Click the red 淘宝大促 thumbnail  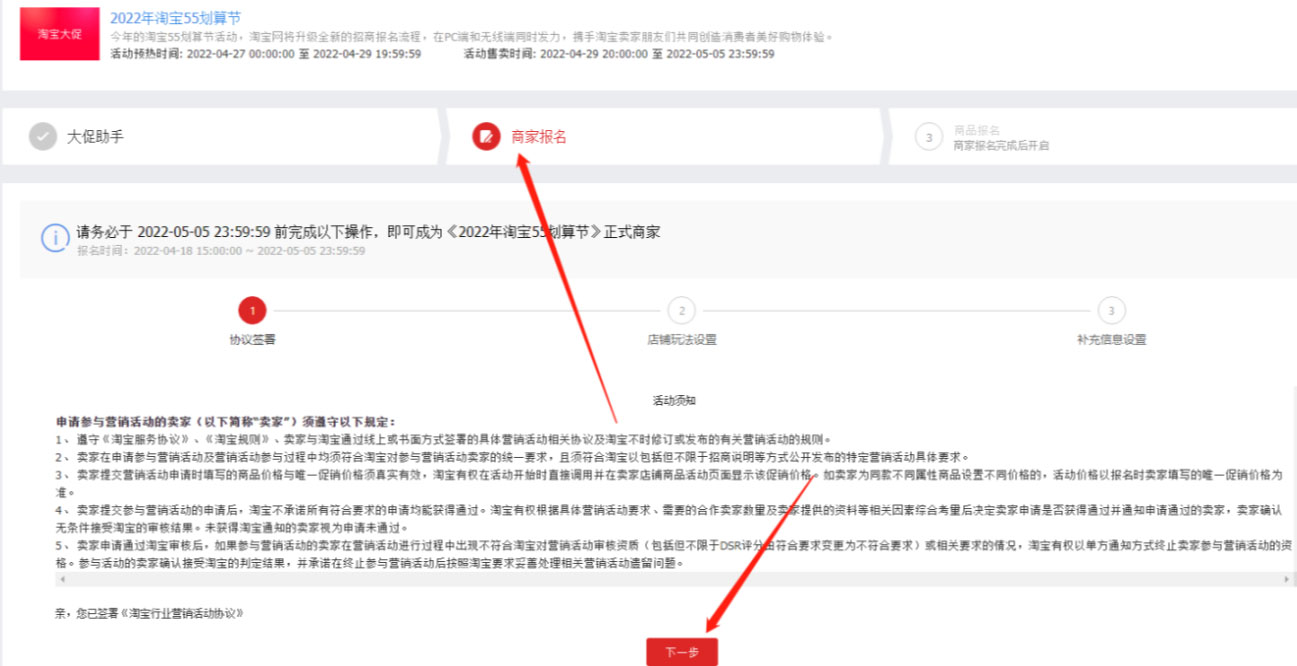tap(60, 34)
